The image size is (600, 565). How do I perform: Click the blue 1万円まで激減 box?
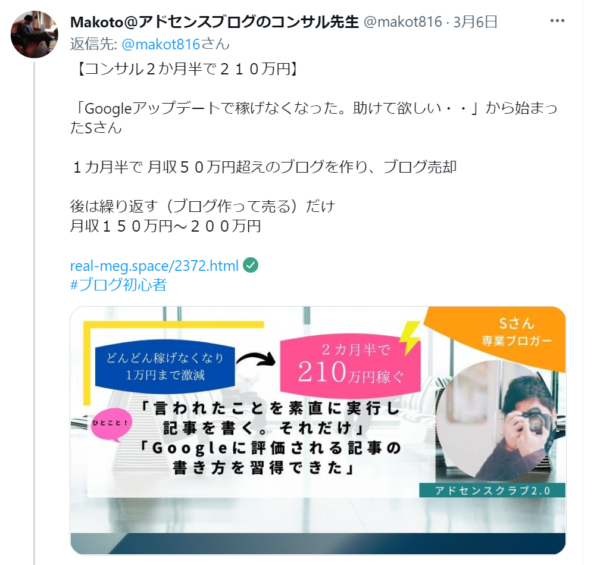165,366
